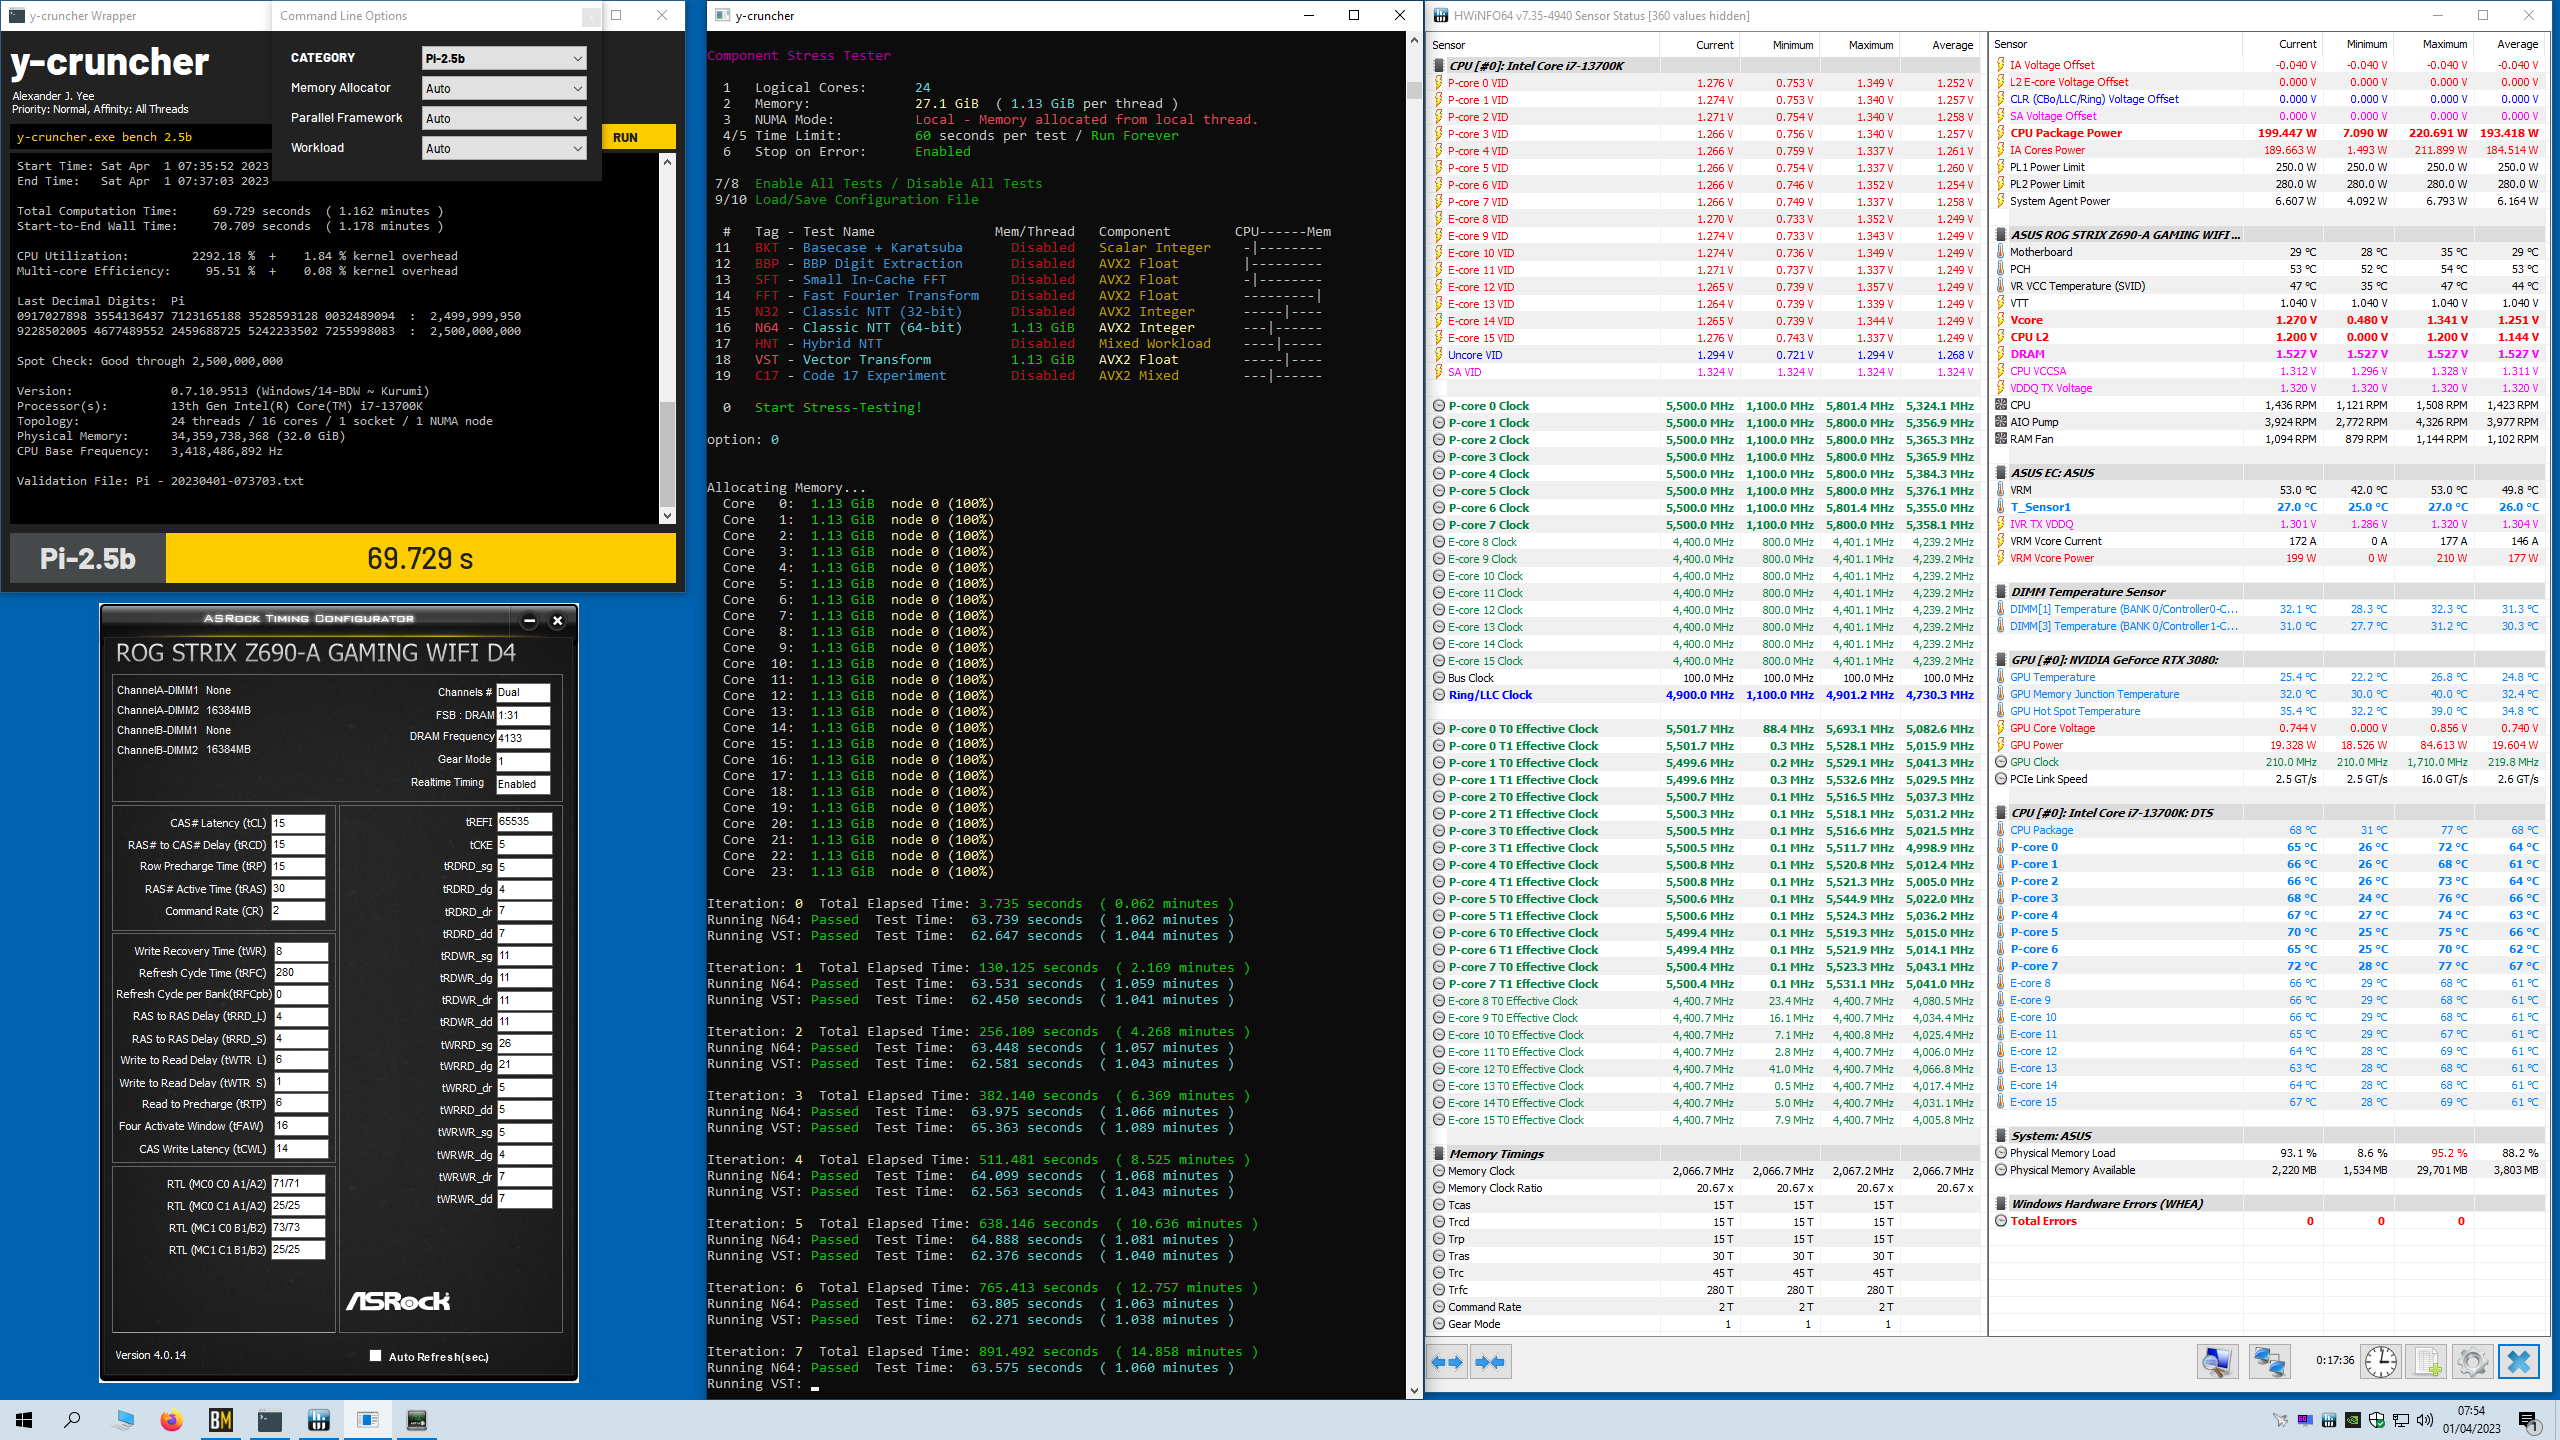
Task: Collapse System: ASUS sensor group
Action: pyautogui.click(x=2001, y=1136)
